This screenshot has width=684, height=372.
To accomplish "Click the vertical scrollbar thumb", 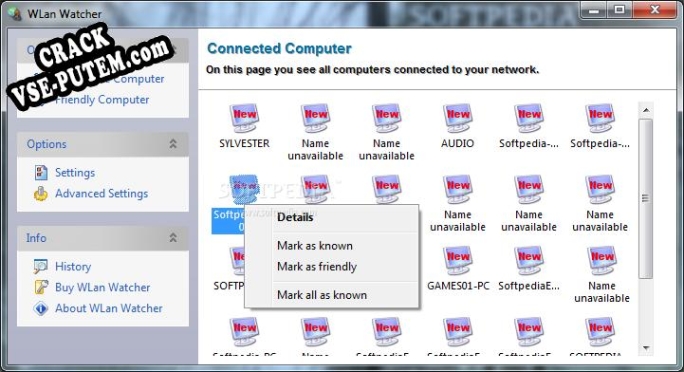I will click(646, 198).
